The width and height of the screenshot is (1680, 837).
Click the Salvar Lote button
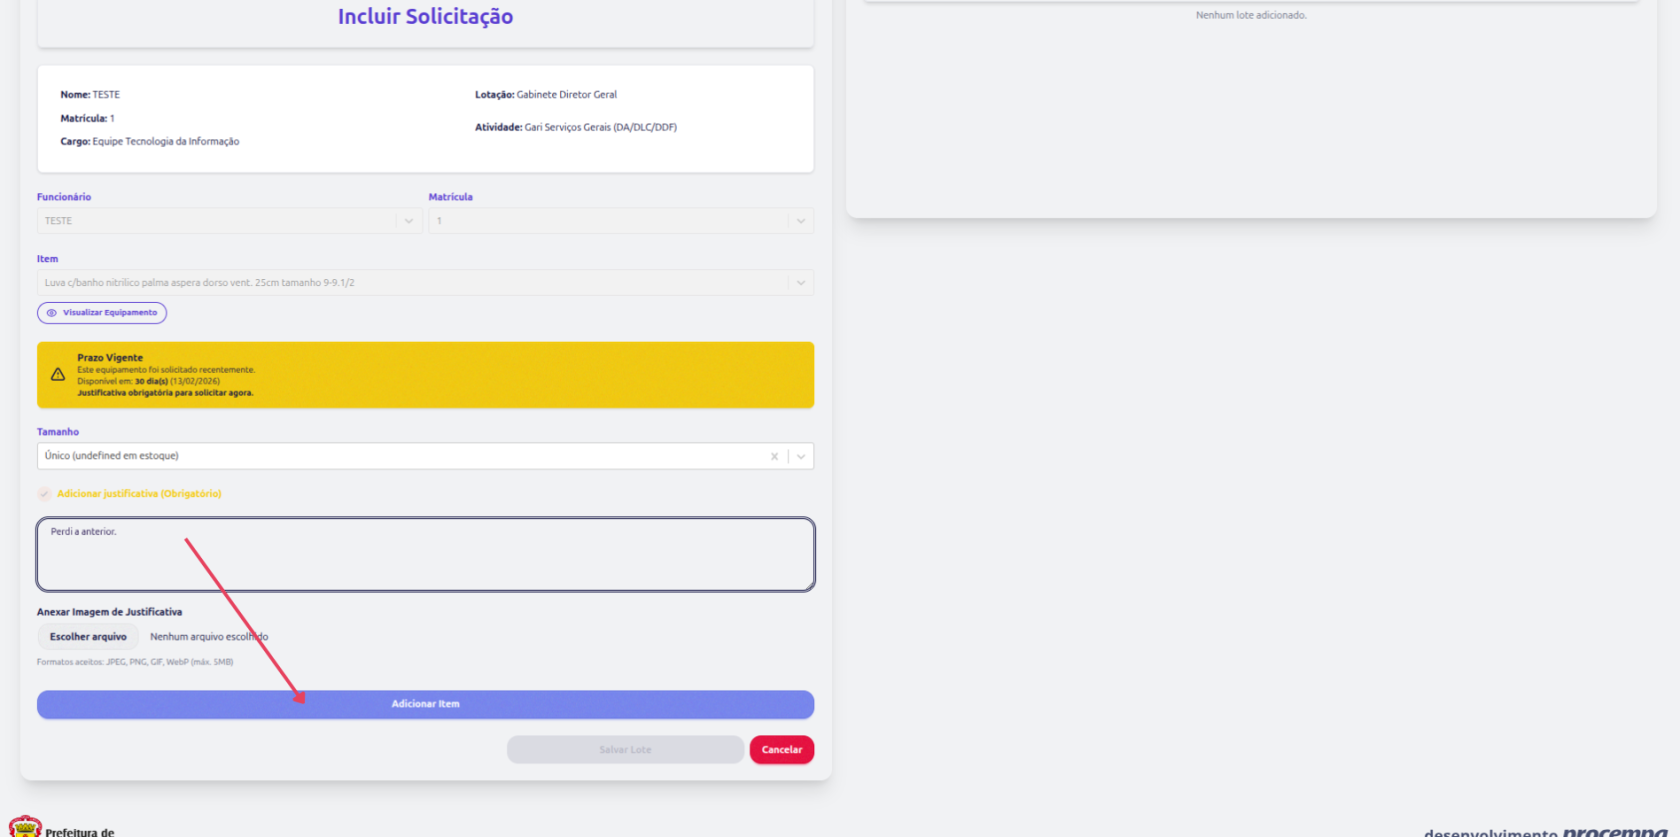click(625, 750)
